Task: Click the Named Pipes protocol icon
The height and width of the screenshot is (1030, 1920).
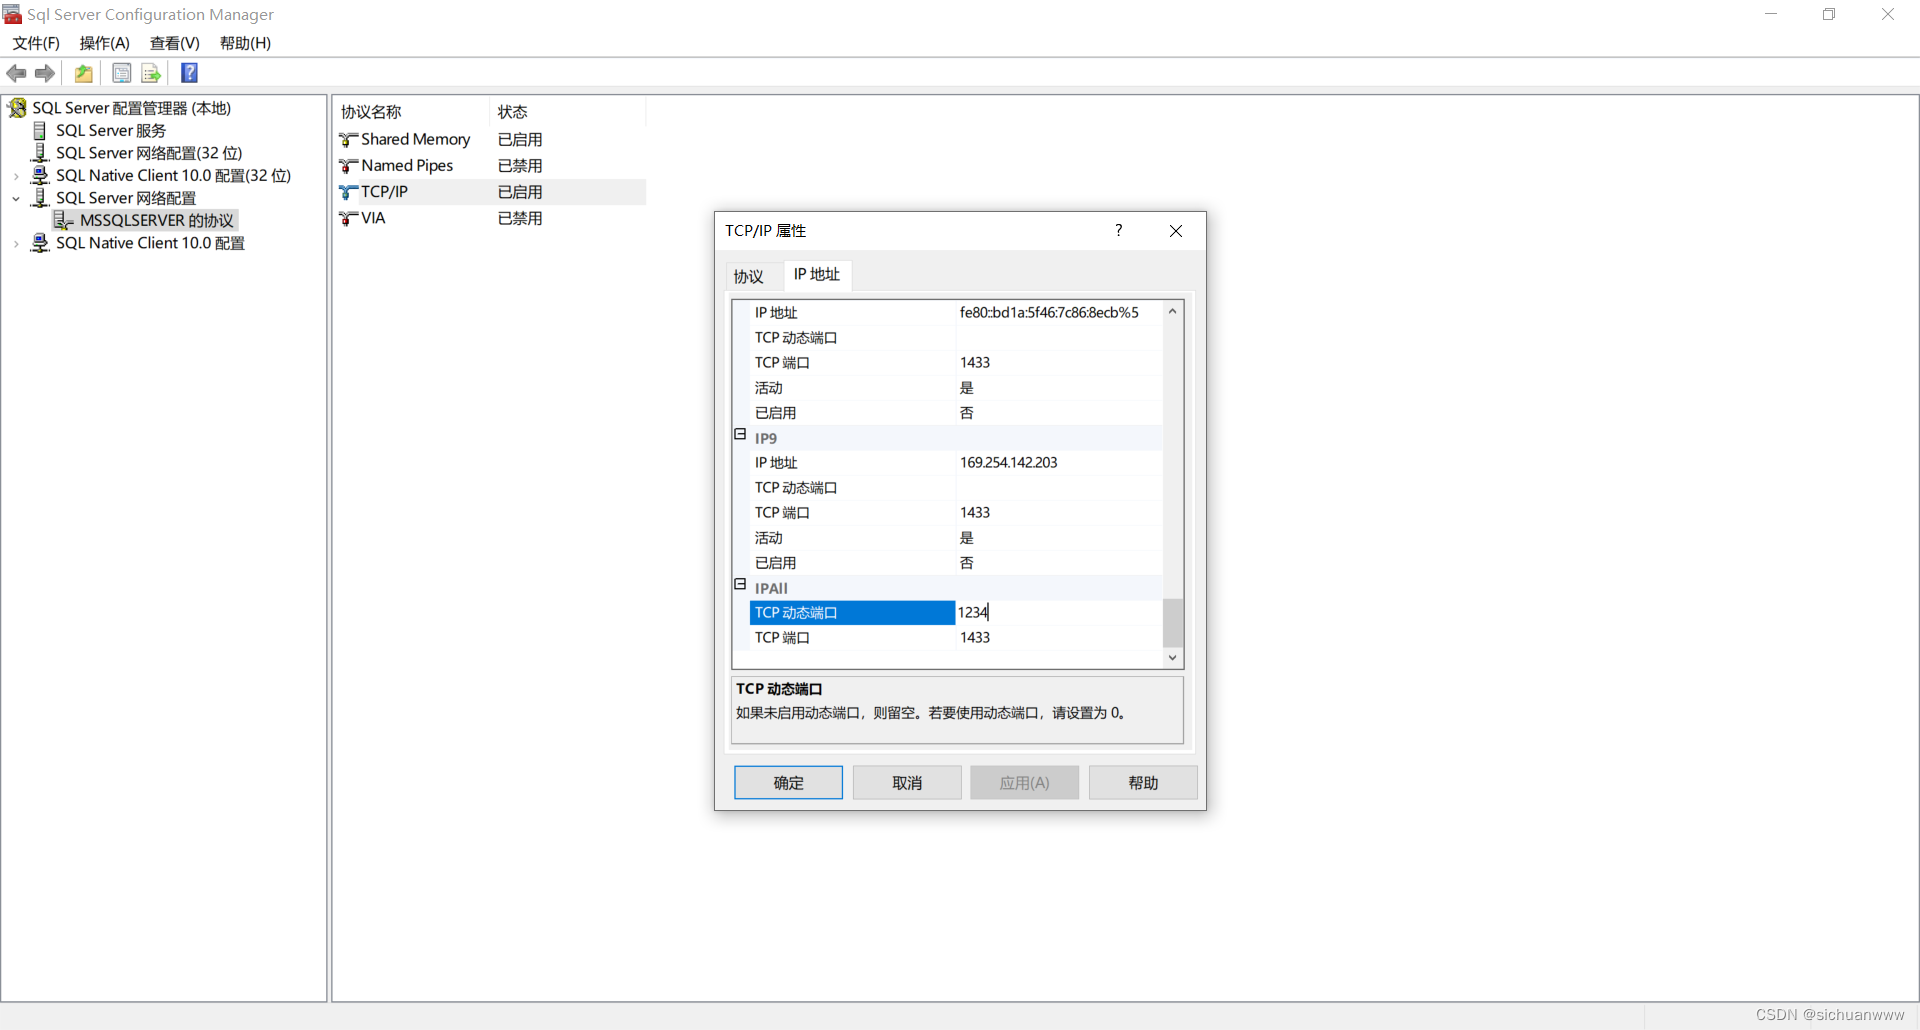Action: 348,166
